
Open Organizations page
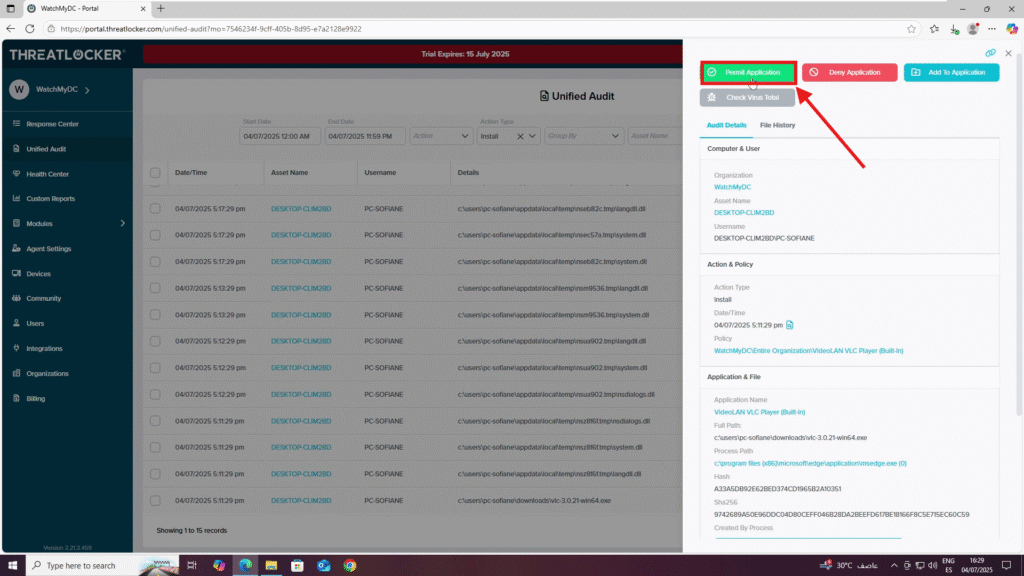[x=47, y=374]
